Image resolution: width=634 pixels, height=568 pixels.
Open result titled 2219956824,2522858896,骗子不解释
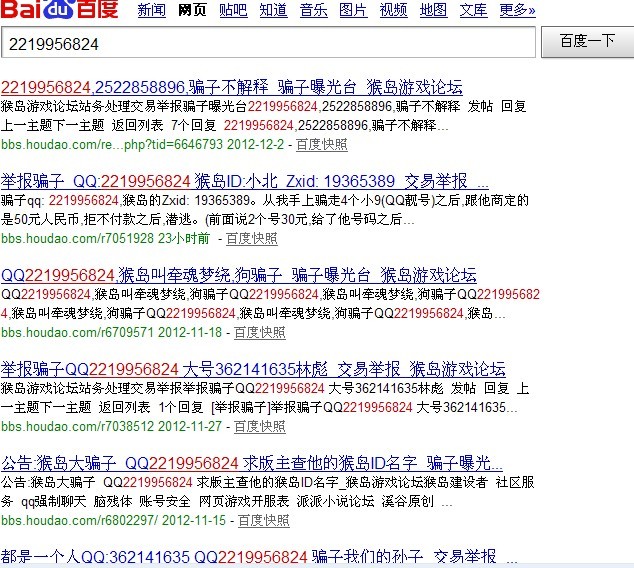[232, 87]
